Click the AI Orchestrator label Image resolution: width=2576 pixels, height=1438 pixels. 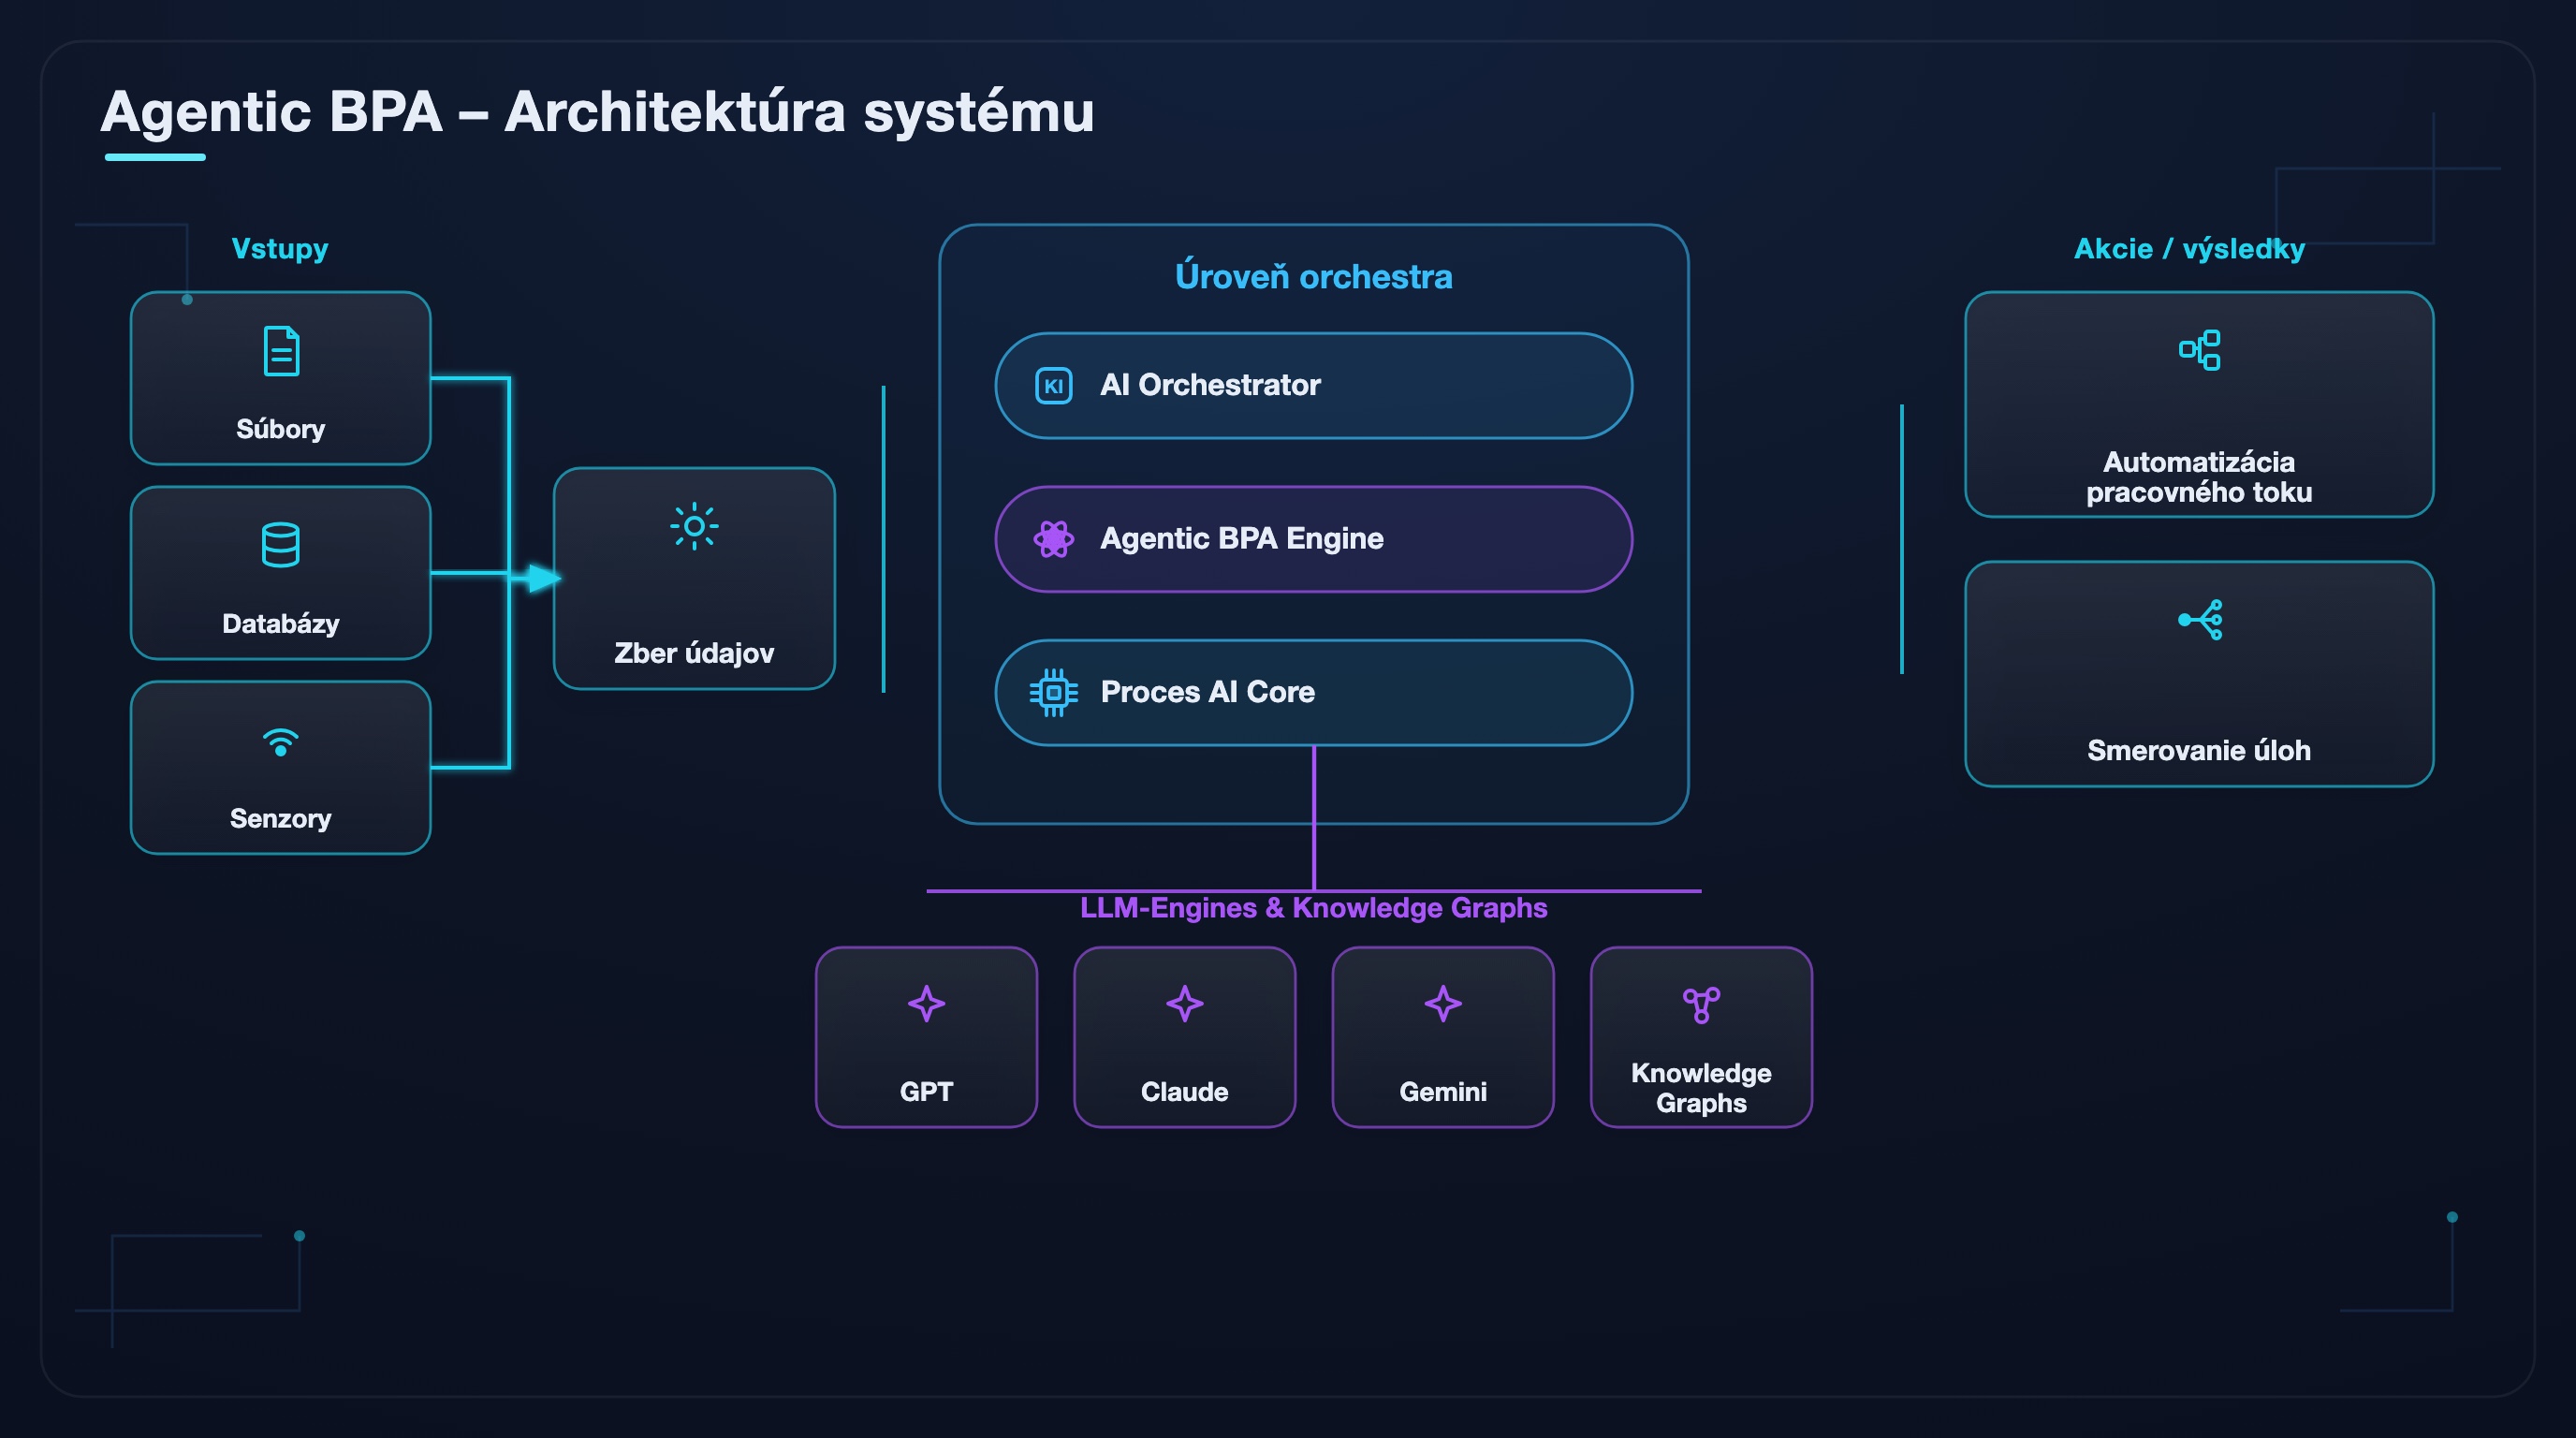pos(1210,385)
